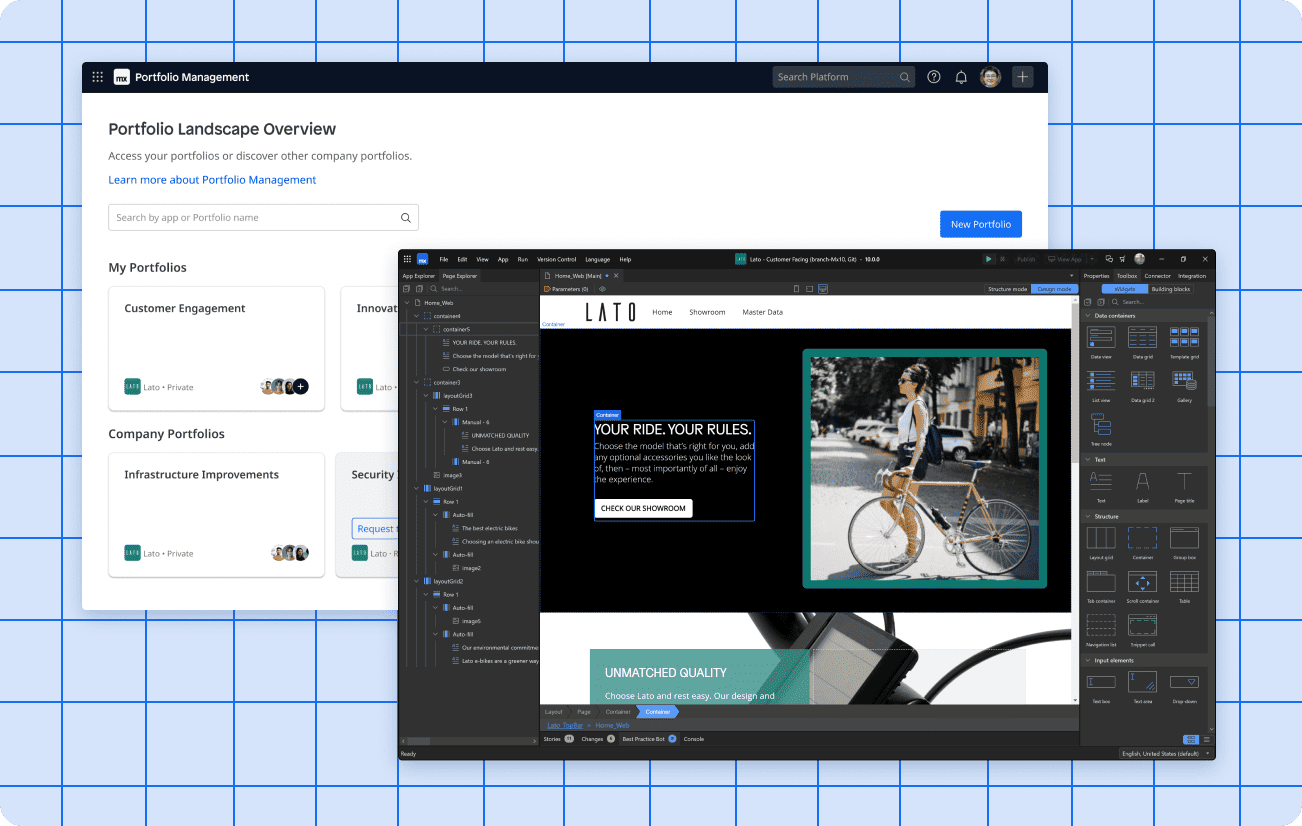The width and height of the screenshot is (1302, 826).
Task: Click the help question mark icon
Action: (x=934, y=77)
